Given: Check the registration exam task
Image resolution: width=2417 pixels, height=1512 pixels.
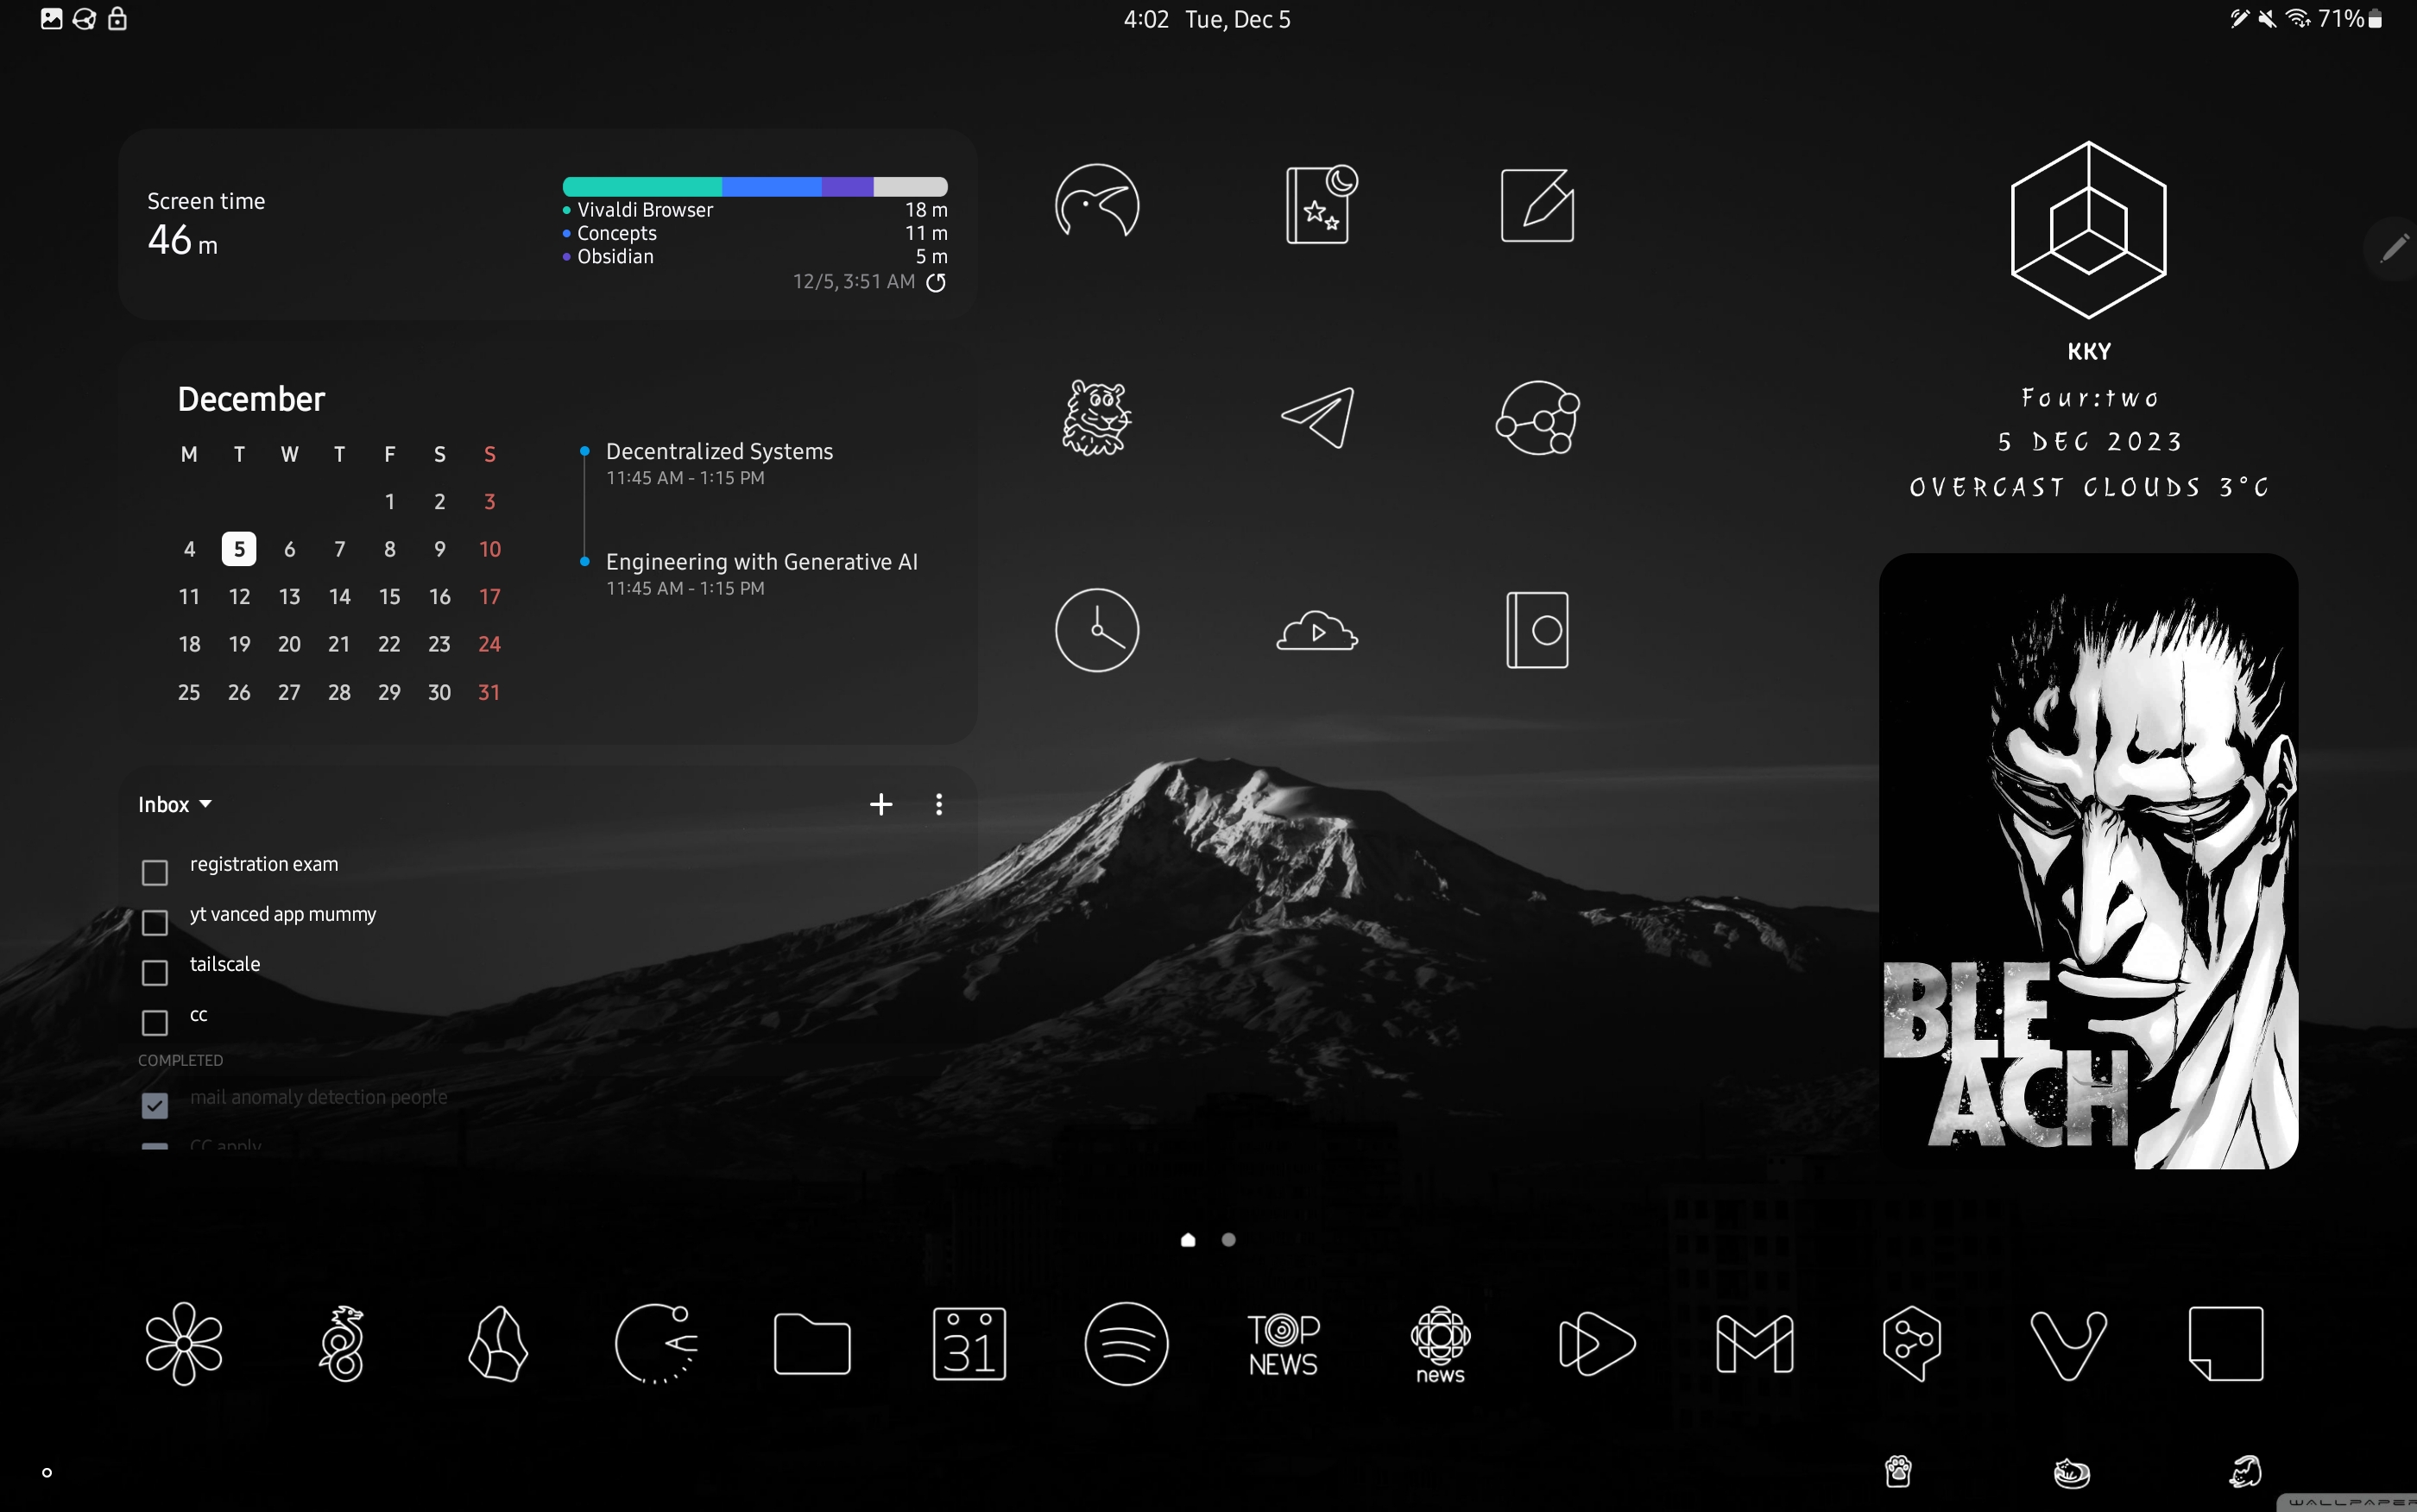Looking at the screenshot, I should (155, 872).
